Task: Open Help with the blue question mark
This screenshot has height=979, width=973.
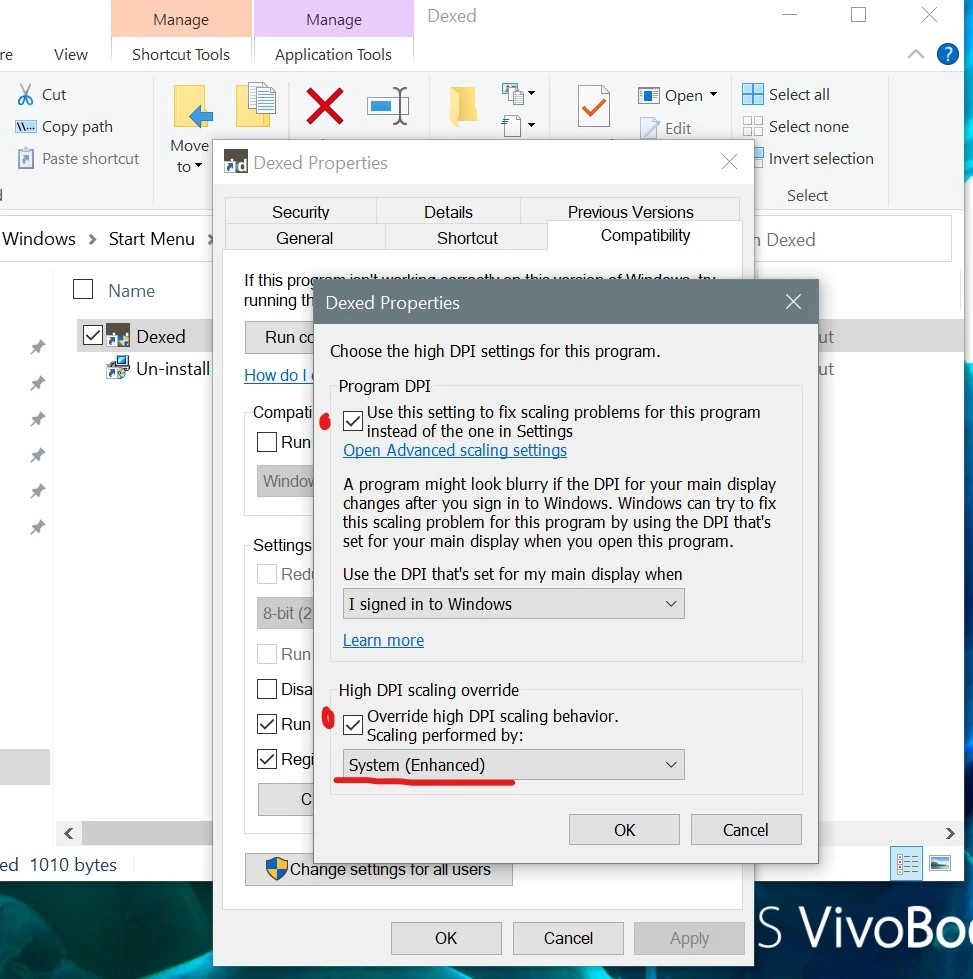Action: pos(947,54)
